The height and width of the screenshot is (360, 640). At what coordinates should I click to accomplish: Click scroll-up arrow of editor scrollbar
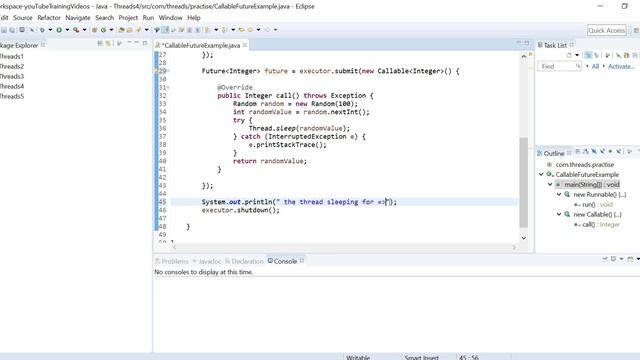coord(524,56)
